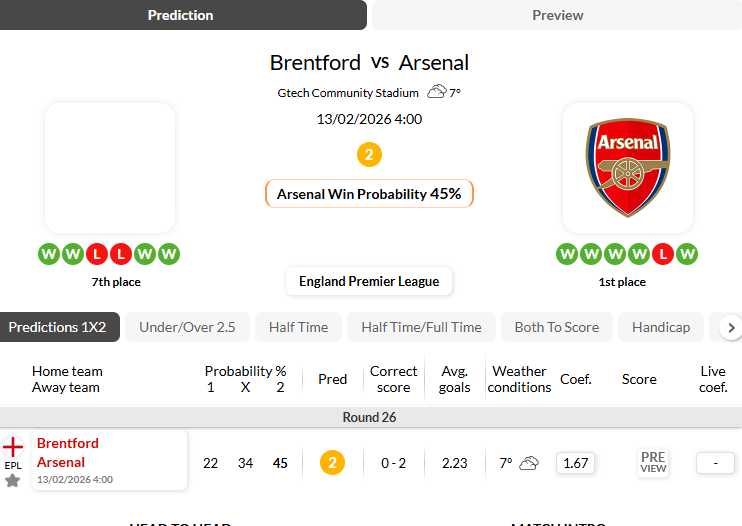The height and width of the screenshot is (526, 742).
Task: Click the orange prediction badge in table row
Action: click(x=332, y=463)
